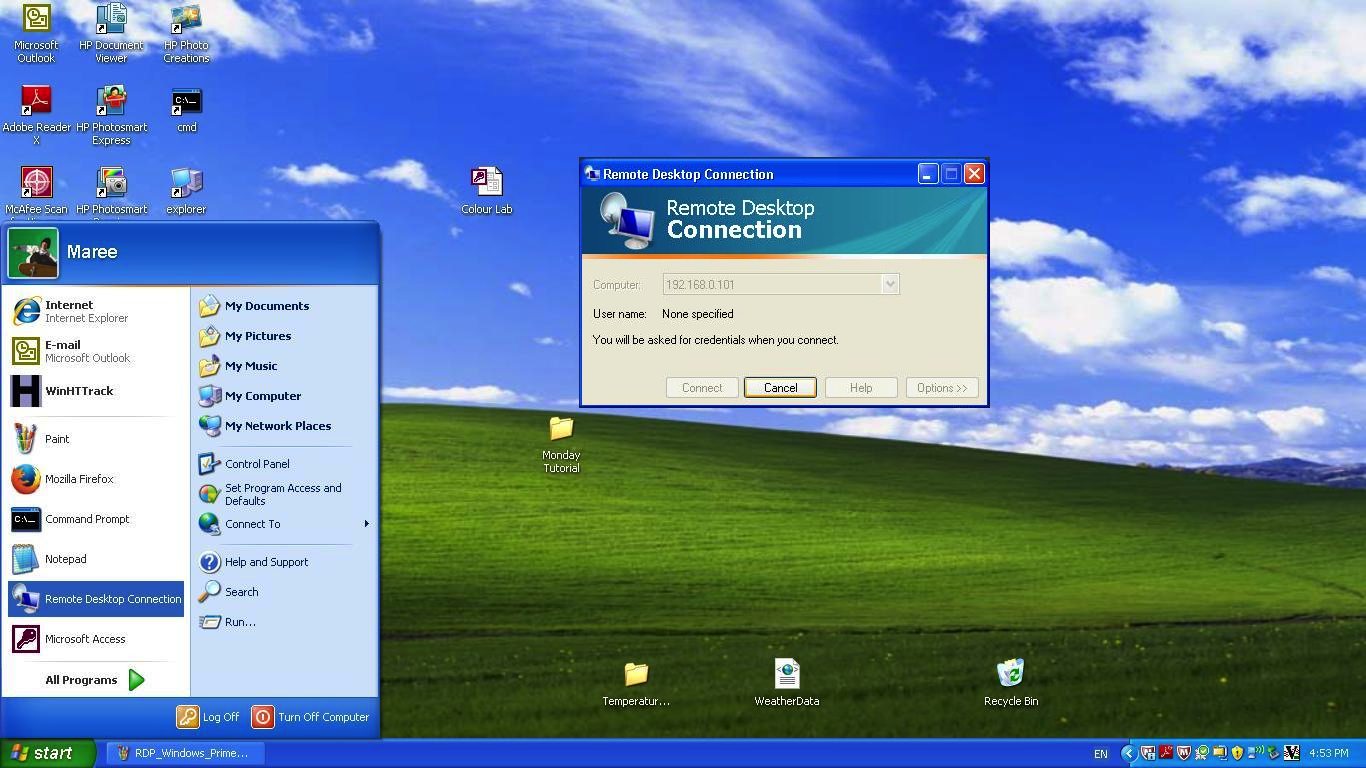This screenshot has width=1366, height=768.
Task: Select Control Panel in Start menu
Action: tap(257, 464)
